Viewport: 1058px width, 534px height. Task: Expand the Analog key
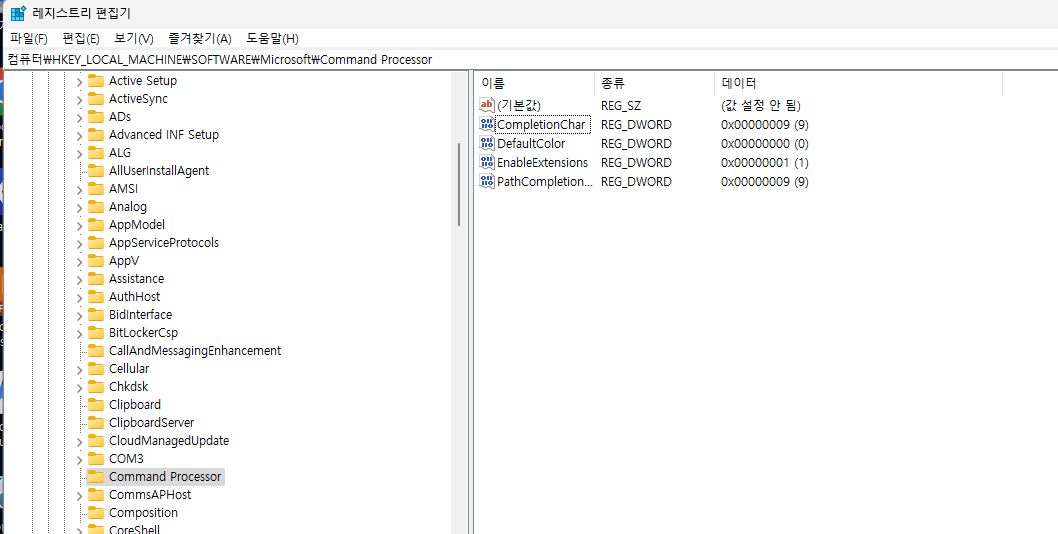(x=79, y=207)
